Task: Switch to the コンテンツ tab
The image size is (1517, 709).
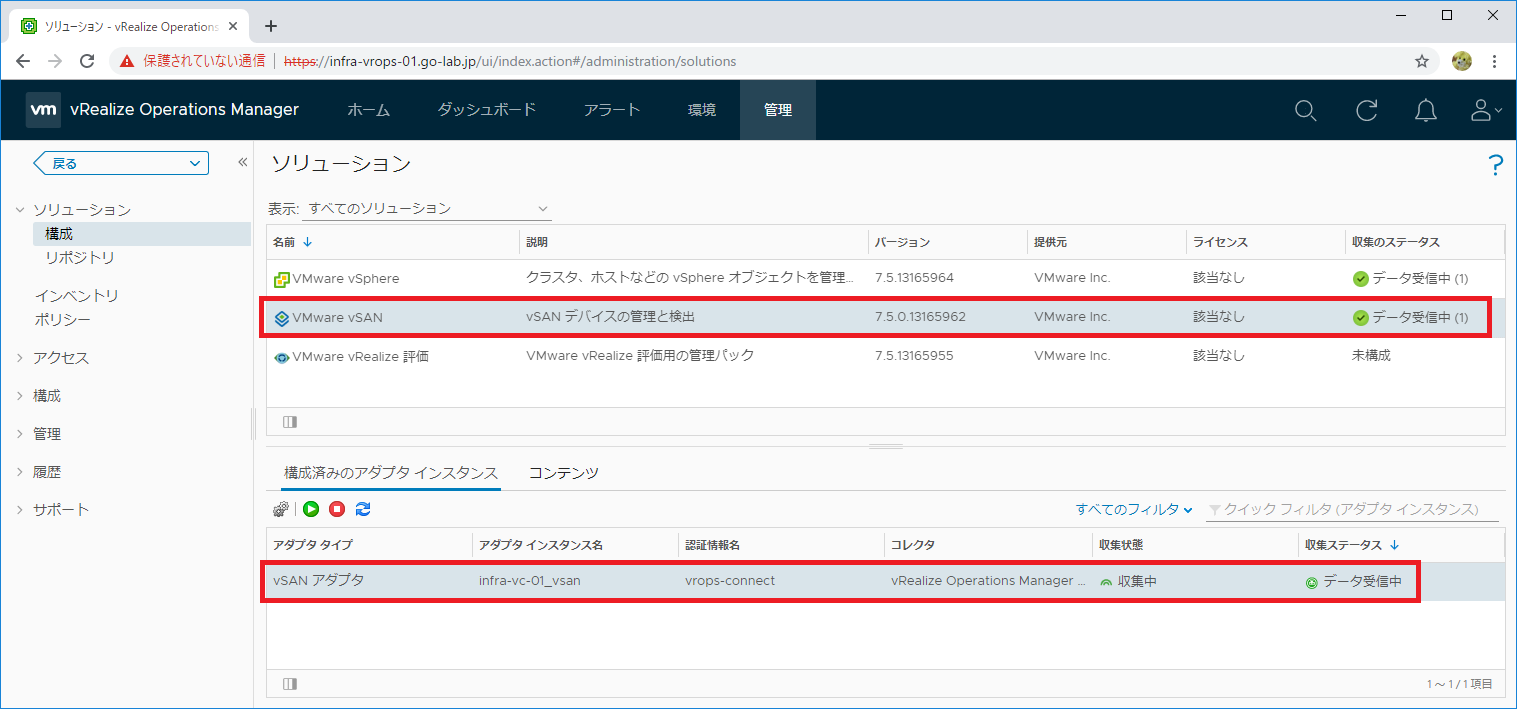Action: 564,473
